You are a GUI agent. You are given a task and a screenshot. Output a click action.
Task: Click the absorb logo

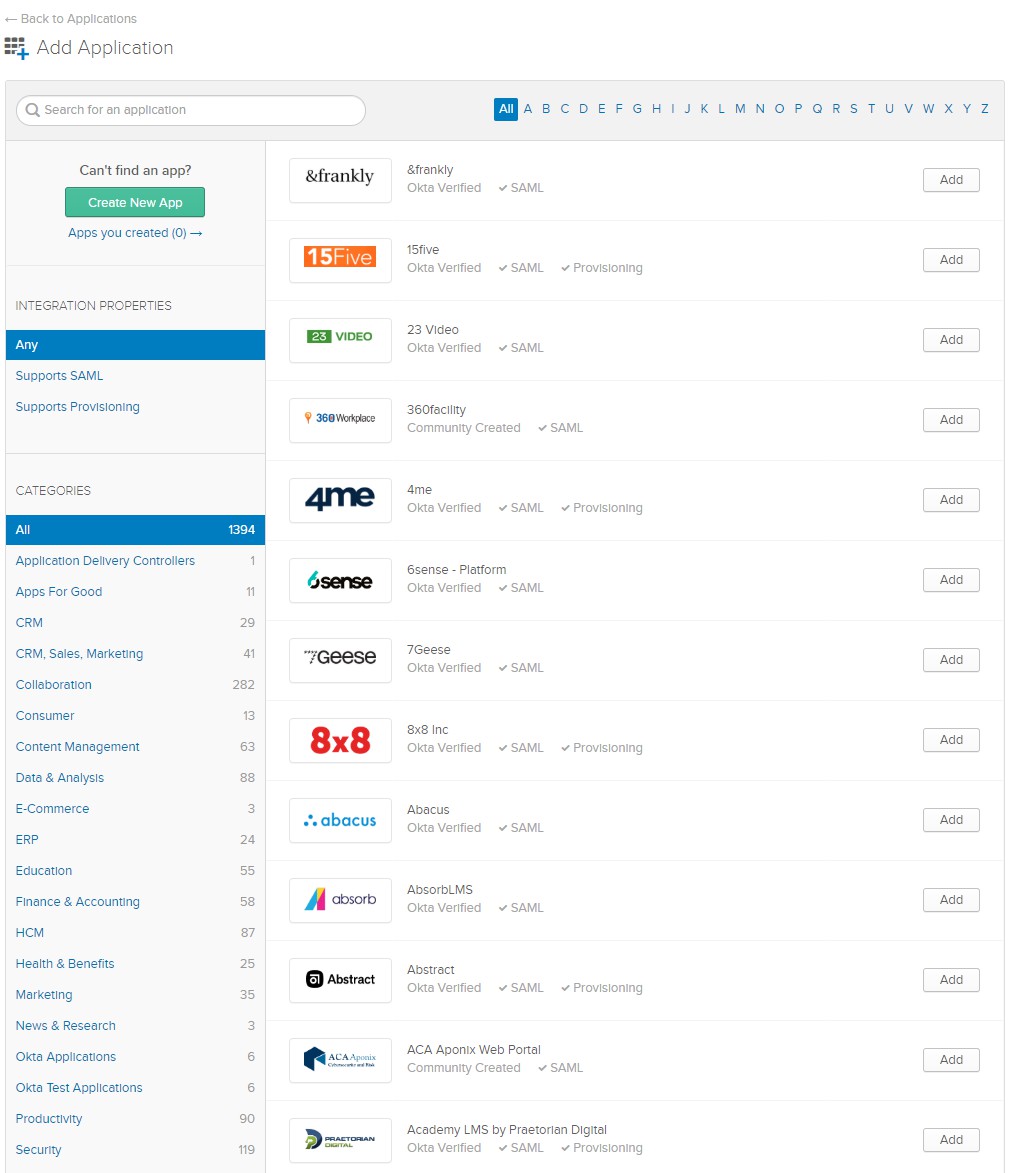point(340,900)
